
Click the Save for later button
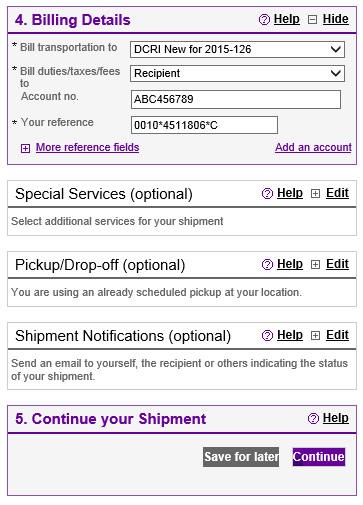[x=241, y=457]
